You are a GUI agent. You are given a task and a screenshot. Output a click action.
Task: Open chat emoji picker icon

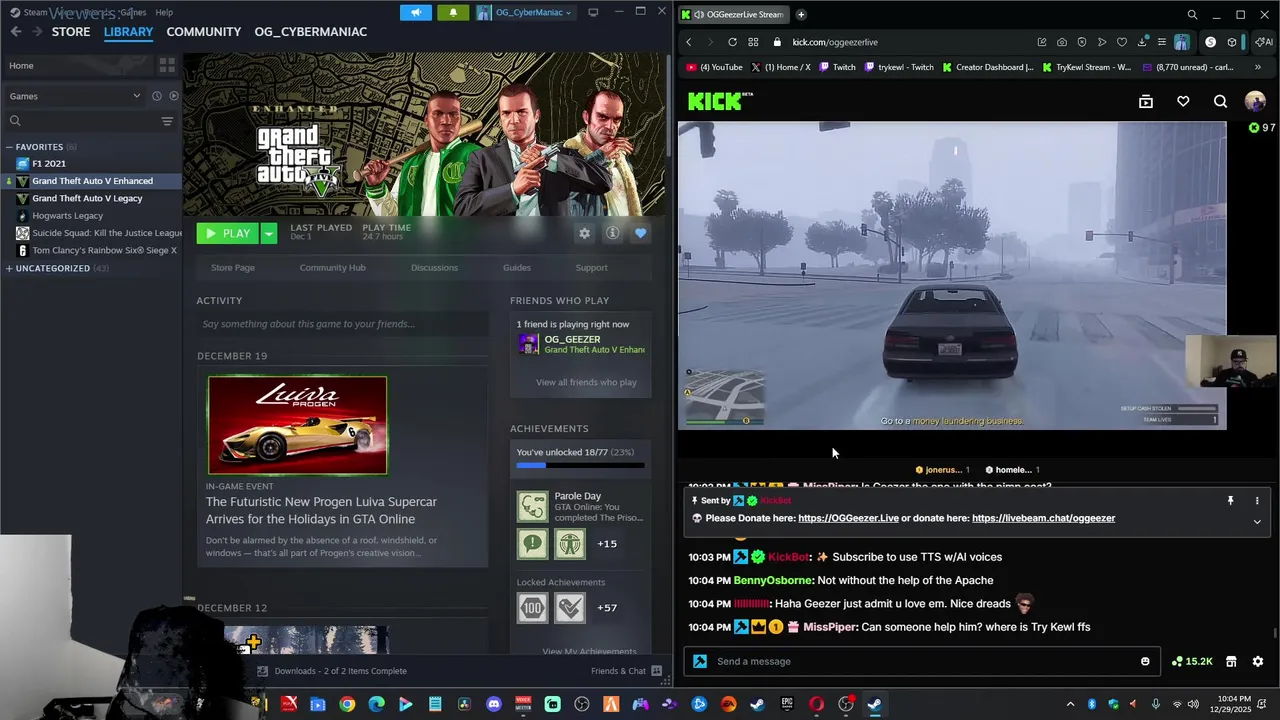click(x=1145, y=661)
